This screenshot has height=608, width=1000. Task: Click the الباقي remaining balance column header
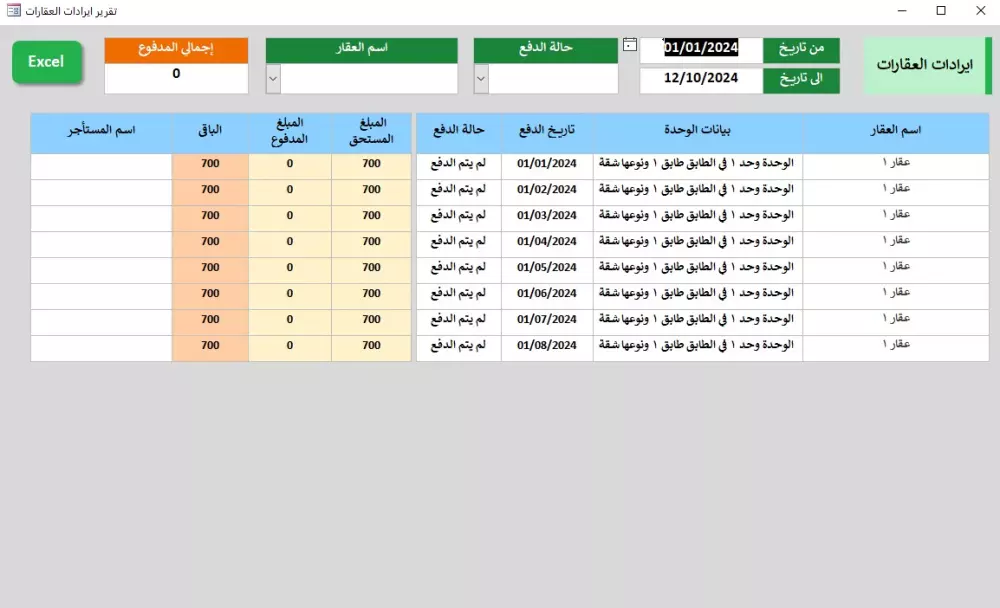click(x=210, y=131)
